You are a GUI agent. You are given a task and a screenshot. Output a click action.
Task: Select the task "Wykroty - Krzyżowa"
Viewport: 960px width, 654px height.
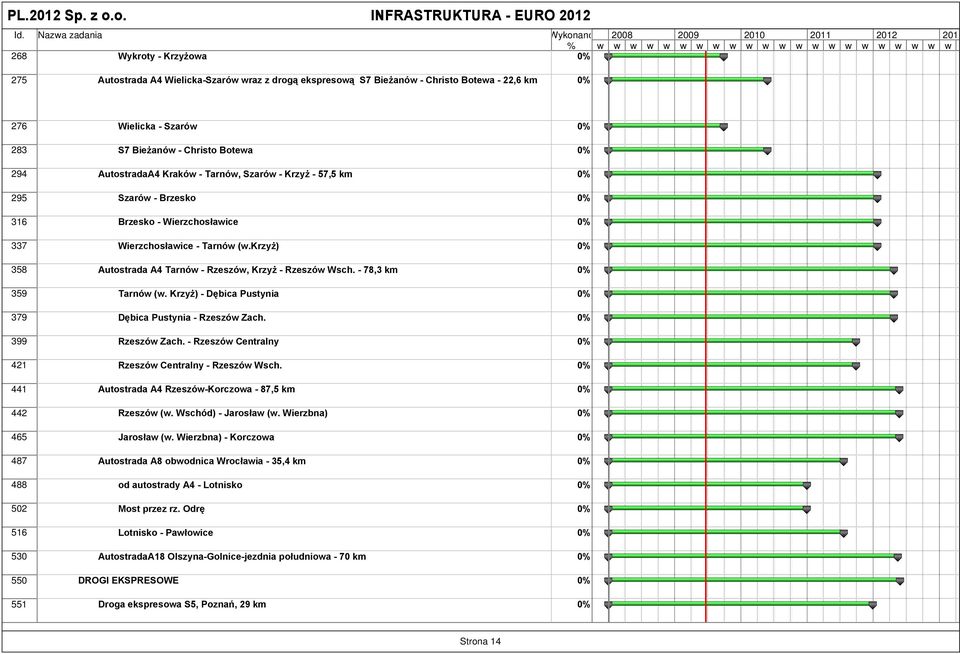pyautogui.click(x=162, y=56)
